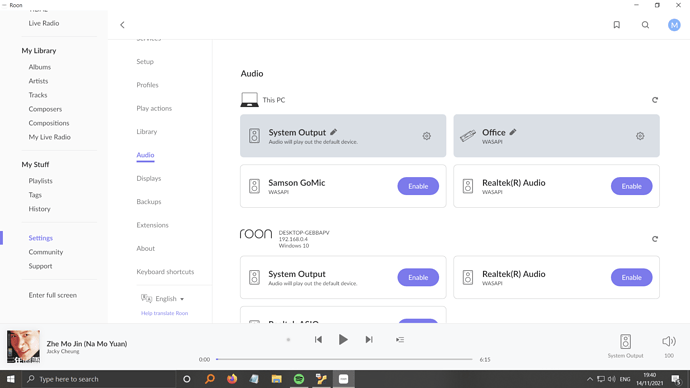Browse Compositions in My Library

click(x=49, y=123)
